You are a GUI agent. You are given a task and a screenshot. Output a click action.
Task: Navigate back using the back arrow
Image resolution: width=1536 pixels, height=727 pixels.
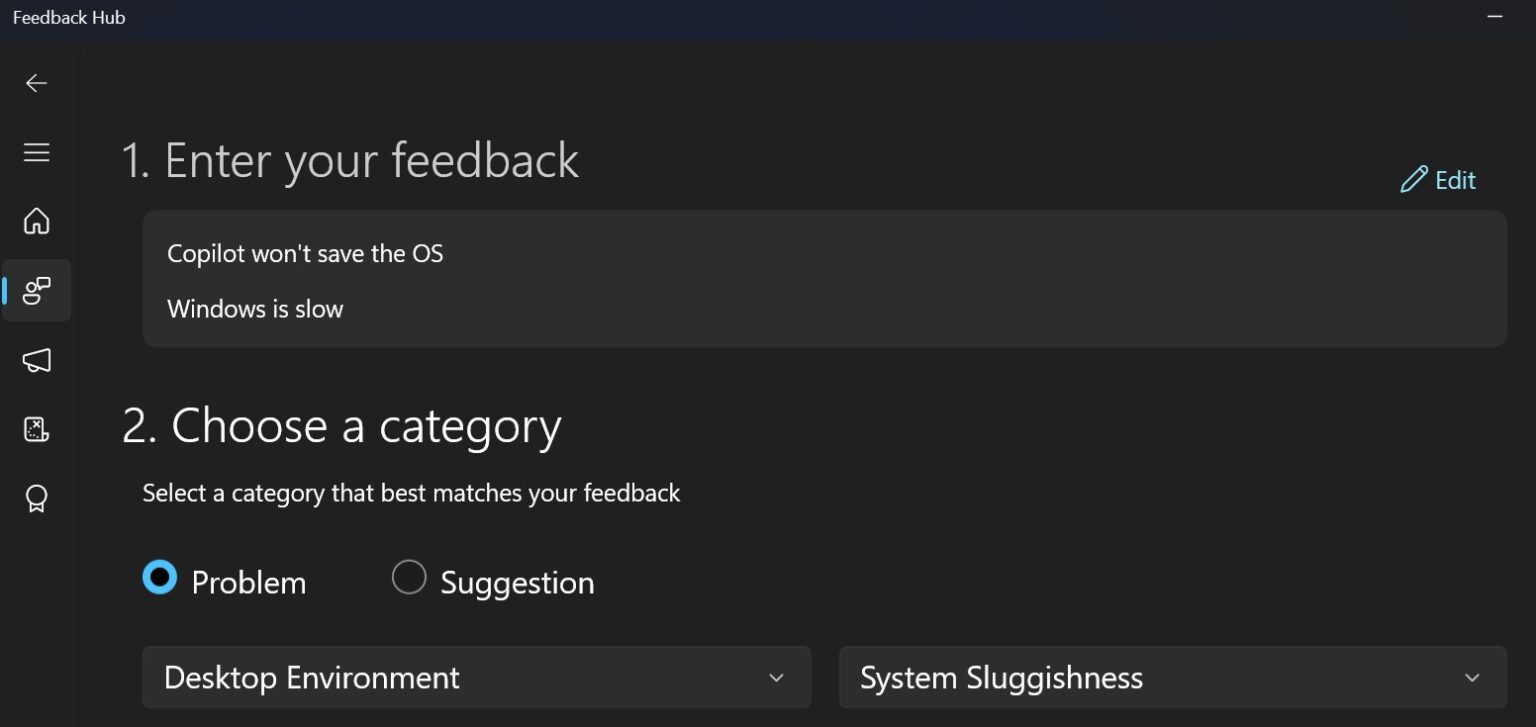click(x=36, y=83)
